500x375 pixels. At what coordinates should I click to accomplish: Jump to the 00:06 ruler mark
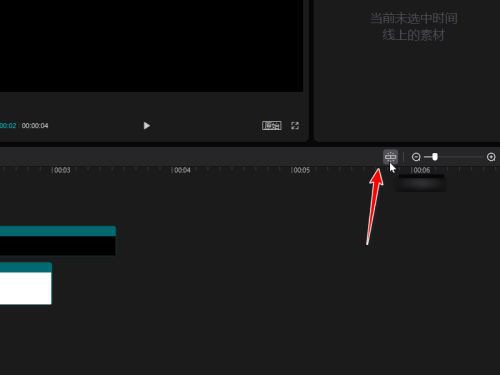tap(421, 170)
